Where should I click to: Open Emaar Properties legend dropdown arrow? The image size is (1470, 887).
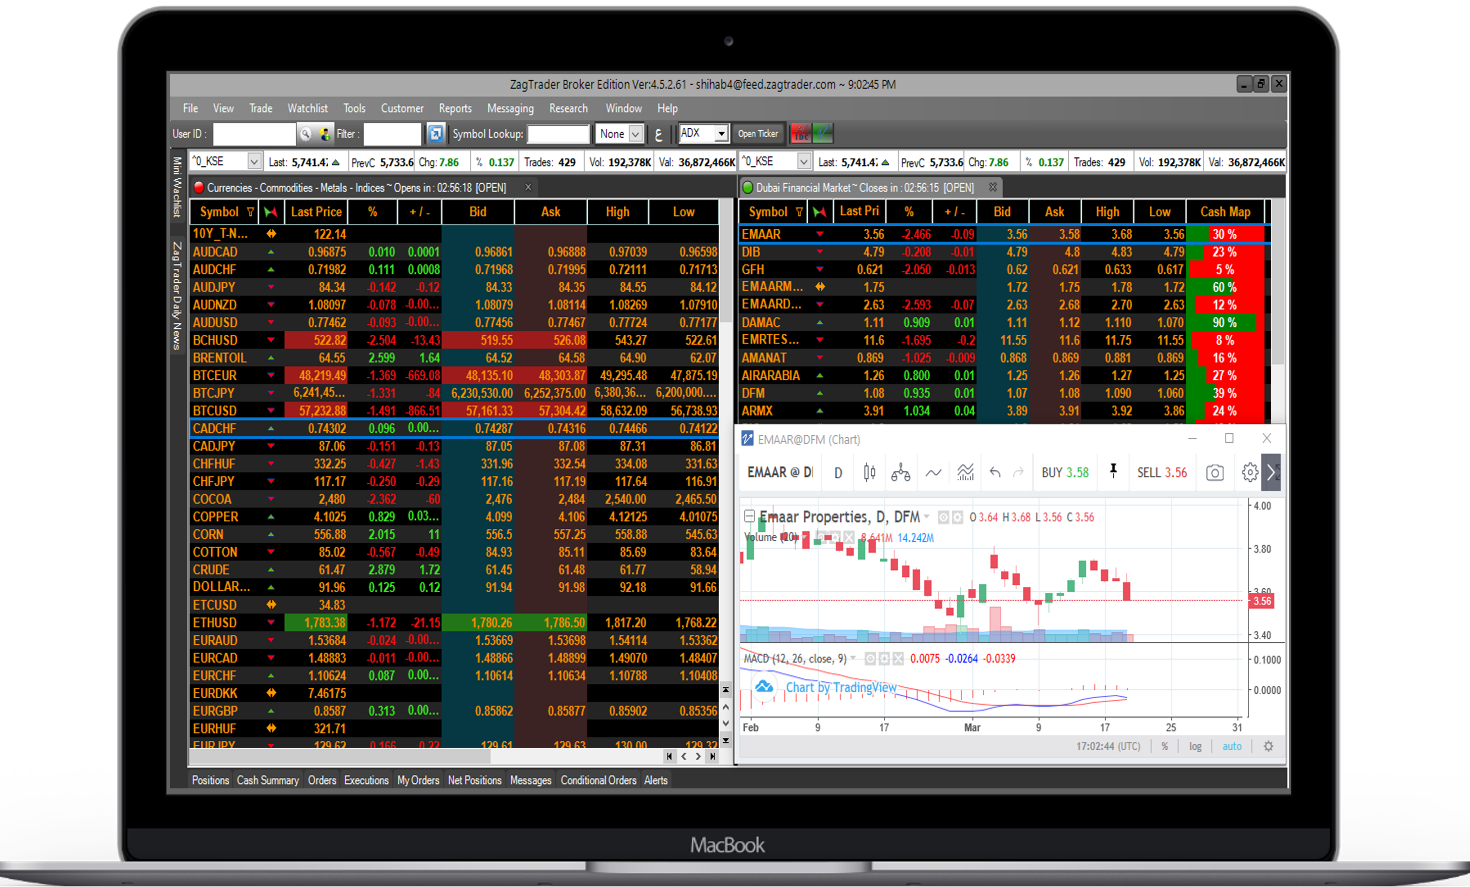pos(927,517)
